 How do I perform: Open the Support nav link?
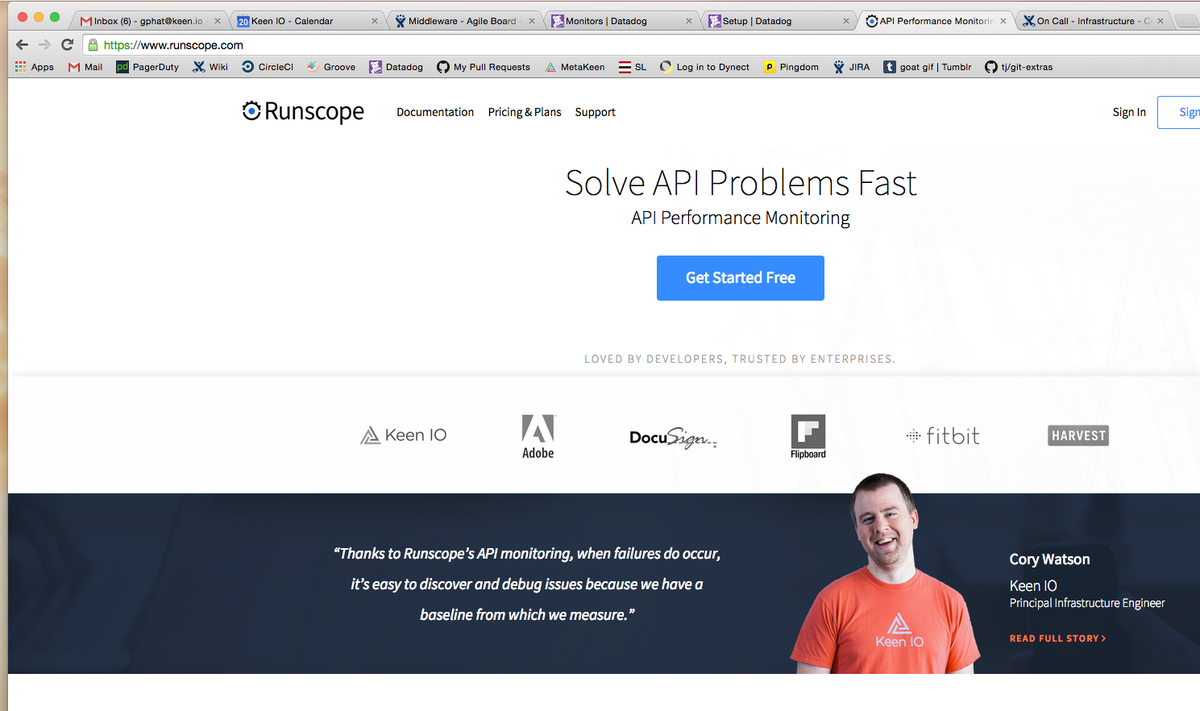click(x=595, y=112)
